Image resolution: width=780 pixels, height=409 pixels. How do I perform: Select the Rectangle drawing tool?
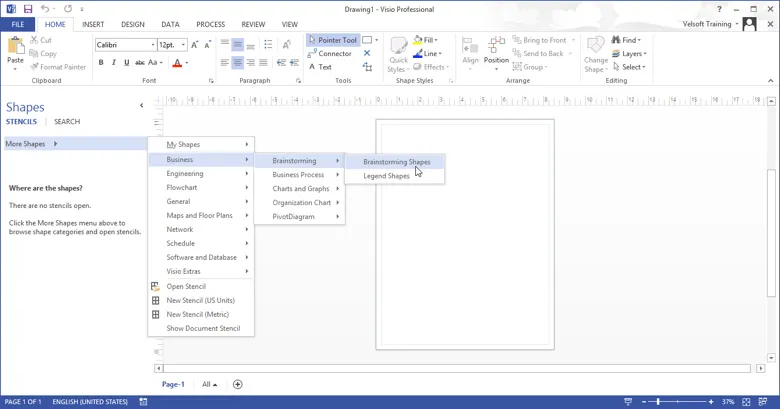click(x=367, y=40)
